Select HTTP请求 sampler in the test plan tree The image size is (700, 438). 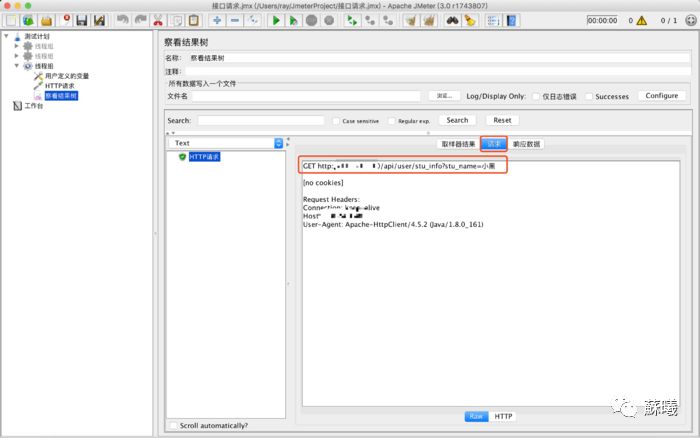coord(59,86)
